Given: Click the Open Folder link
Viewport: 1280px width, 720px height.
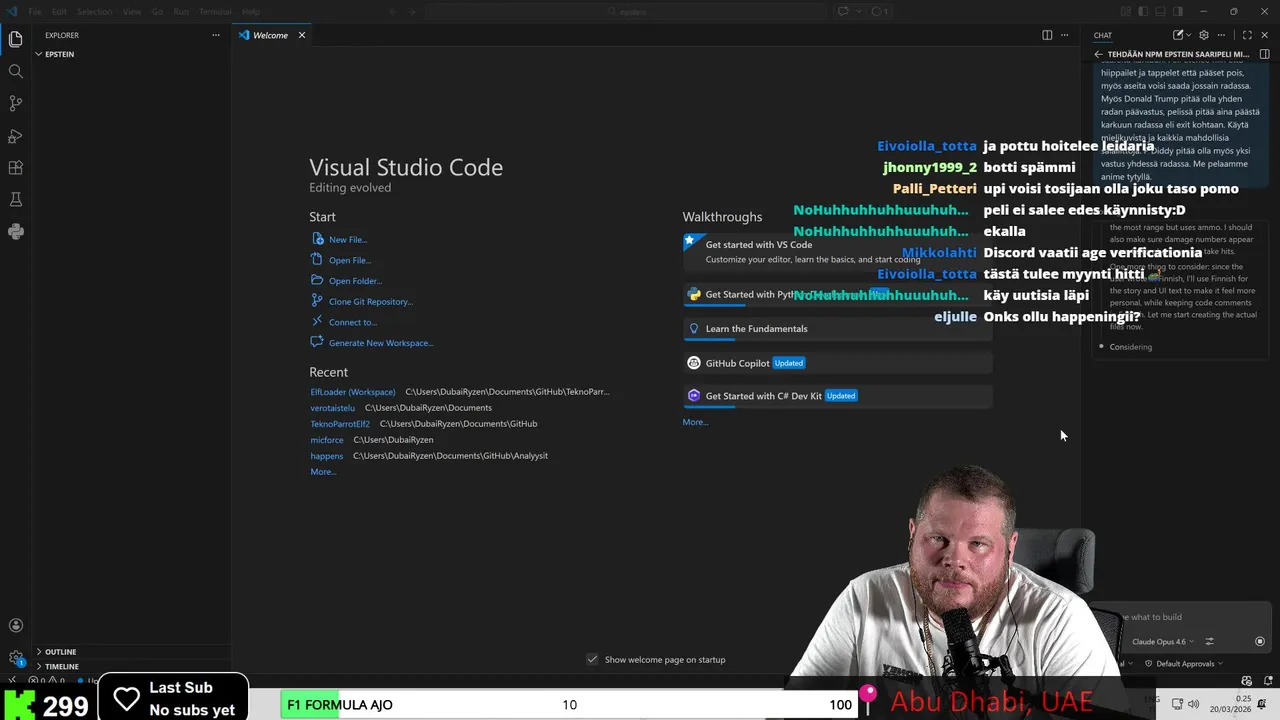Looking at the screenshot, I should pos(355,281).
